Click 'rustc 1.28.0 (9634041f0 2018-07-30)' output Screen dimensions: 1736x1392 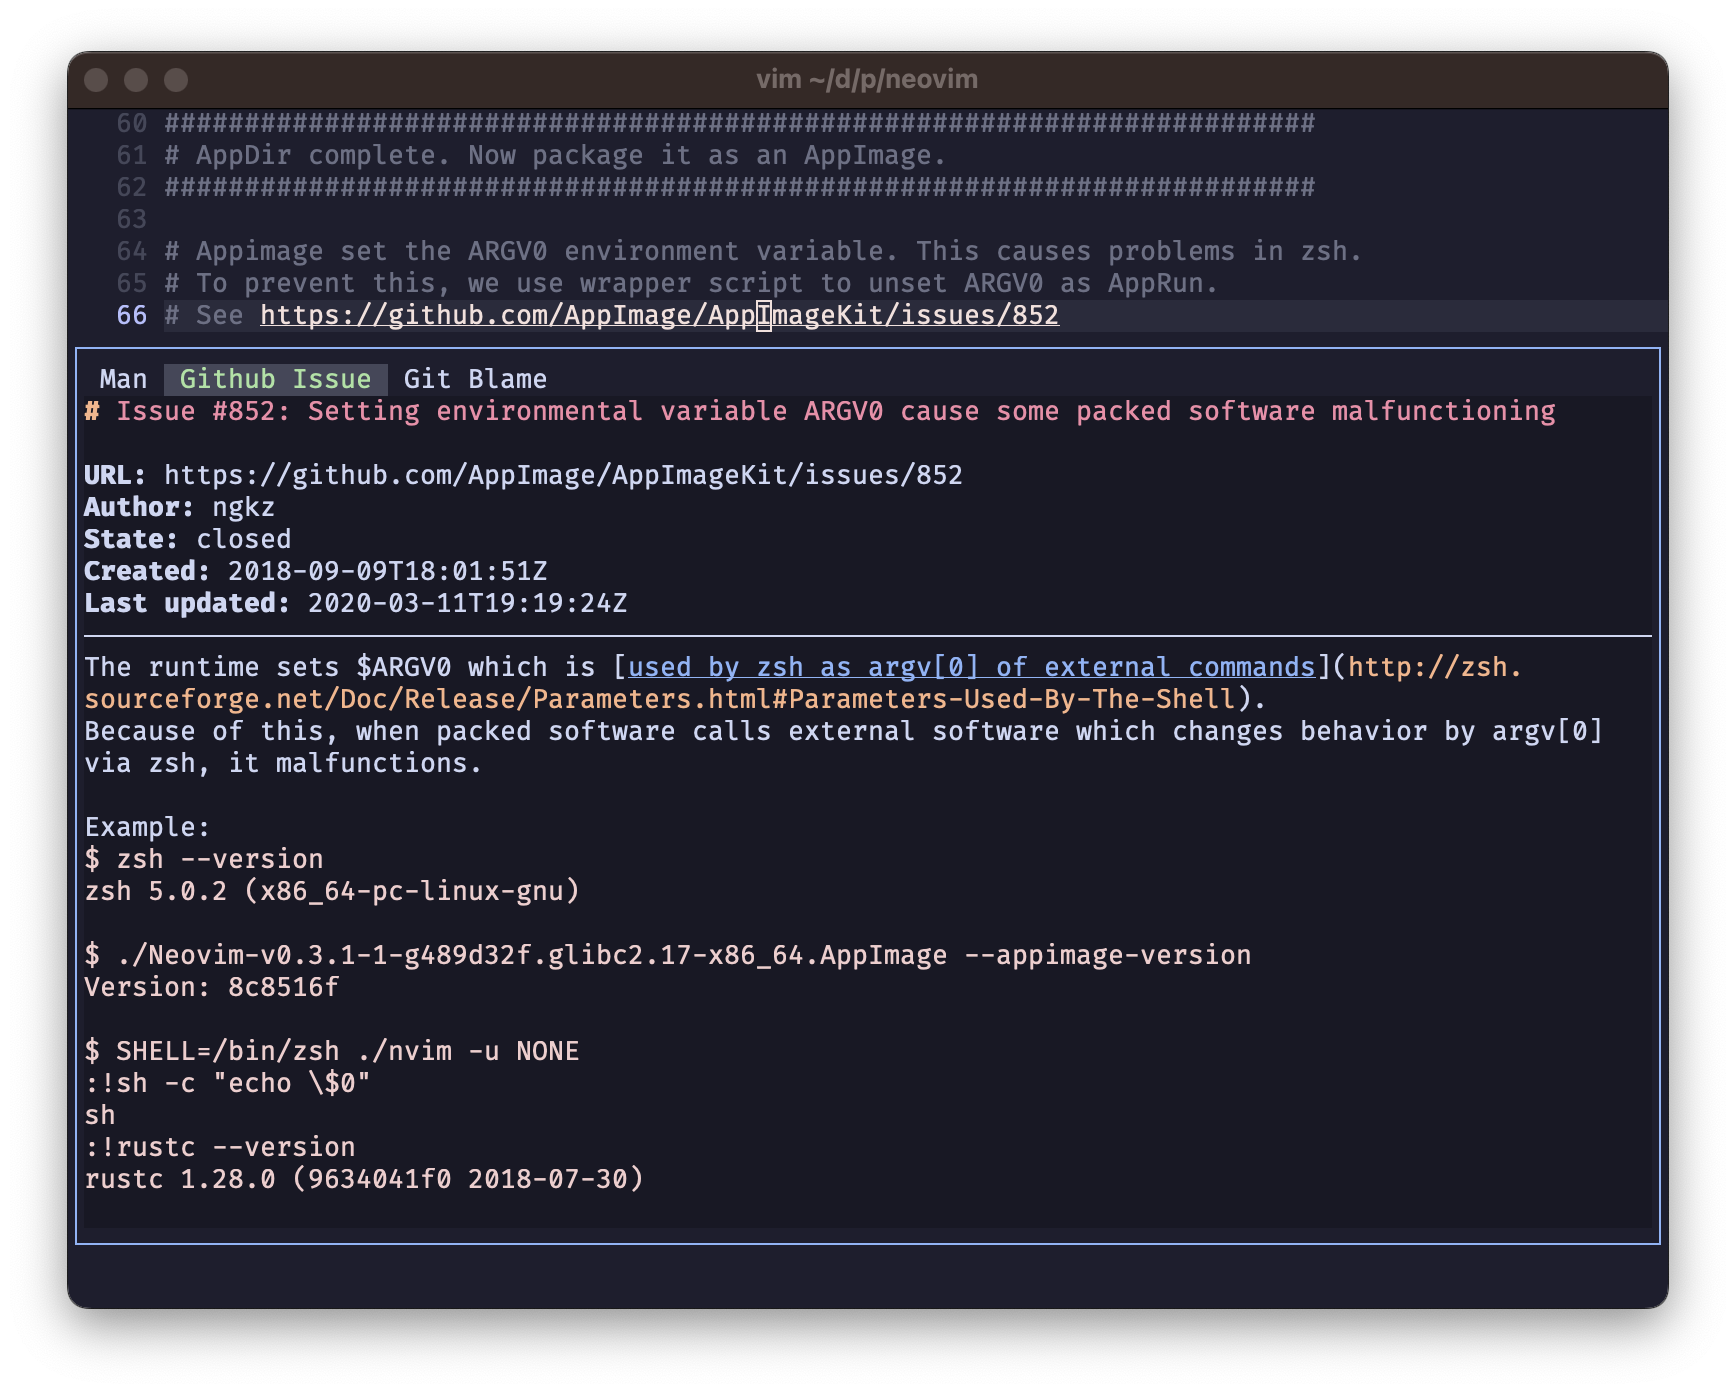tap(364, 1179)
